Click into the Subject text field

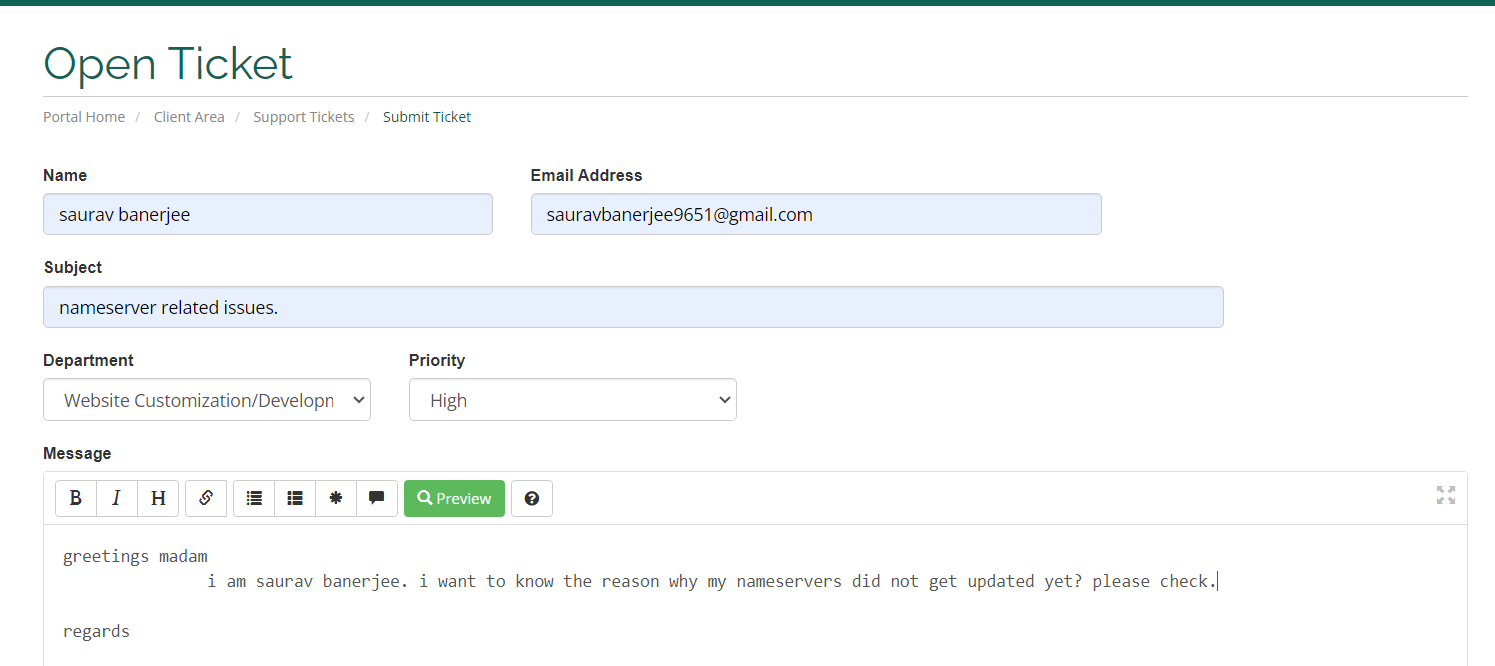[x=633, y=307]
